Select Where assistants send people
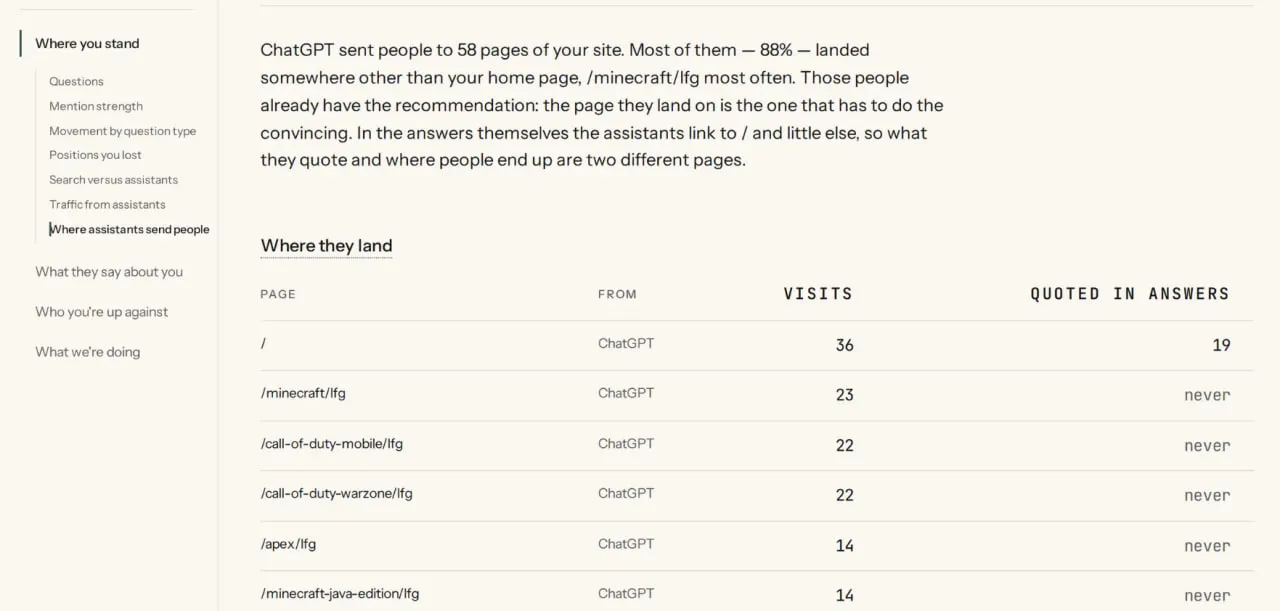 [x=130, y=229]
